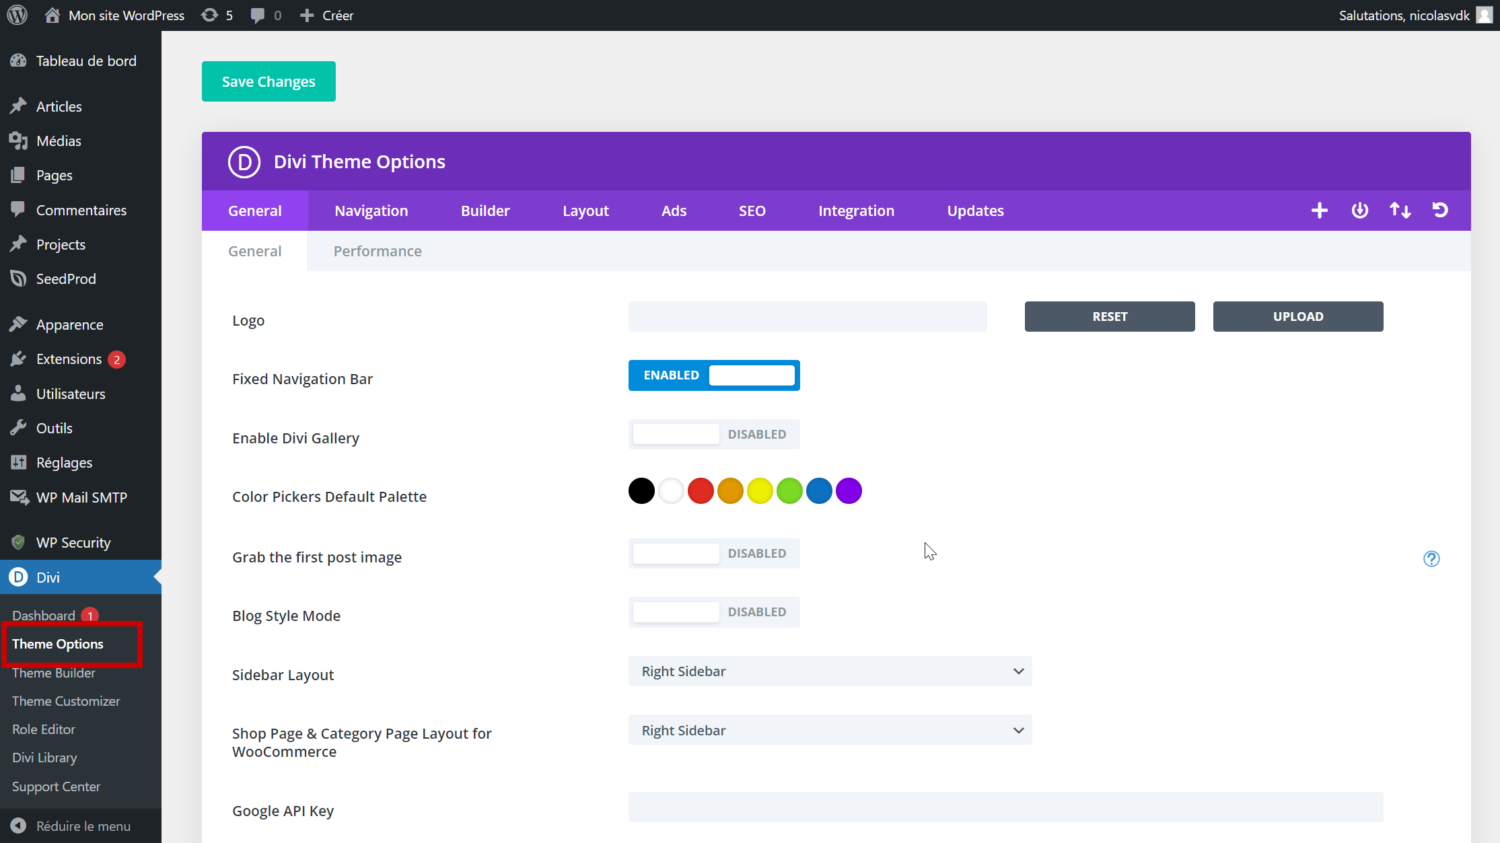Open the Divi Dashboard submenu link
This screenshot has width=1500, height=843.
point(44,616)
